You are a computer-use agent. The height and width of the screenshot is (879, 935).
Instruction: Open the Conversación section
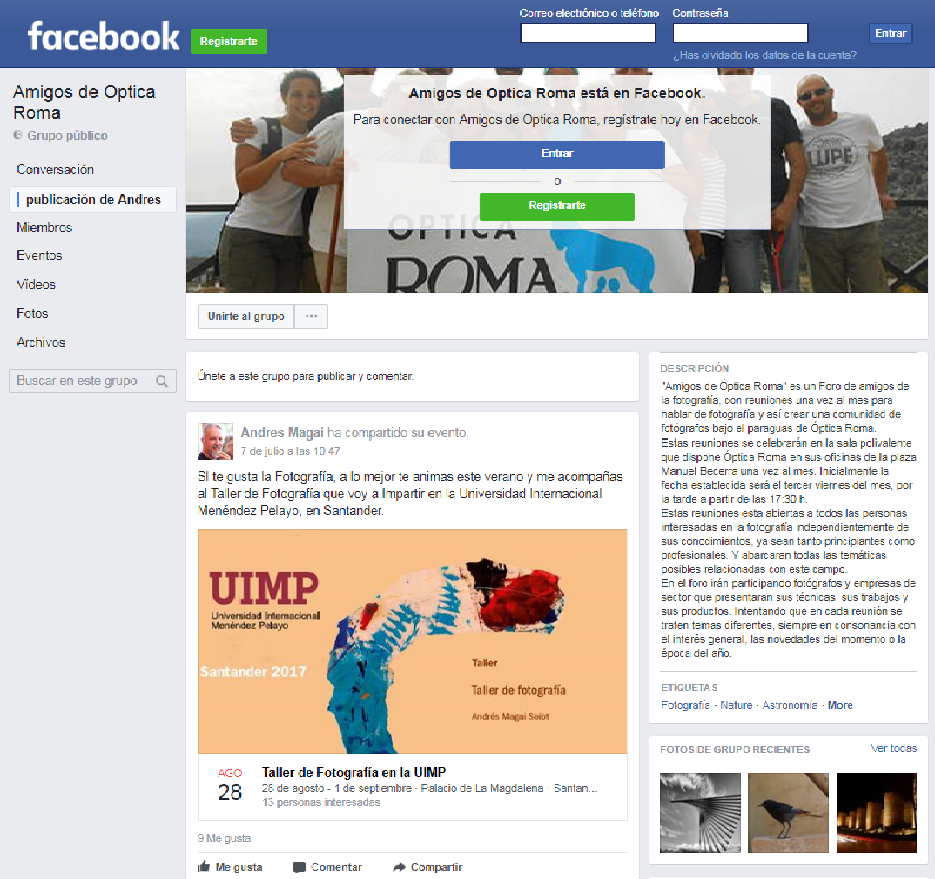[x=55, y=169]
